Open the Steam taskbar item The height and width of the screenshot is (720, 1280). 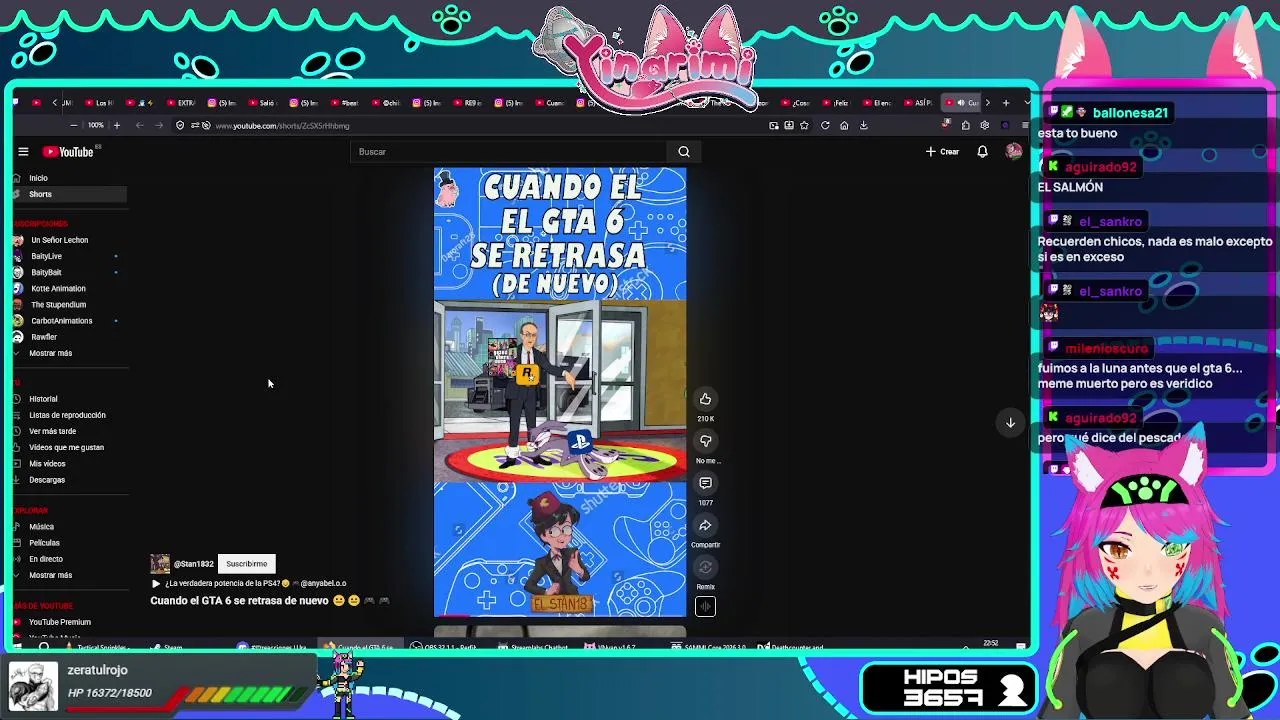(167, 648)
